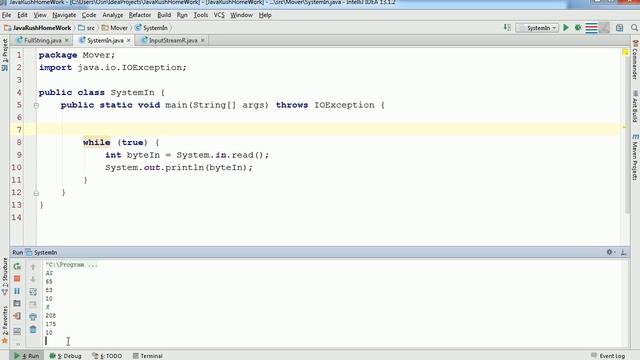640x360 pixels.
Task: Open Run panel settings gear
Action: pyautogui.click(x=611, y=252)
